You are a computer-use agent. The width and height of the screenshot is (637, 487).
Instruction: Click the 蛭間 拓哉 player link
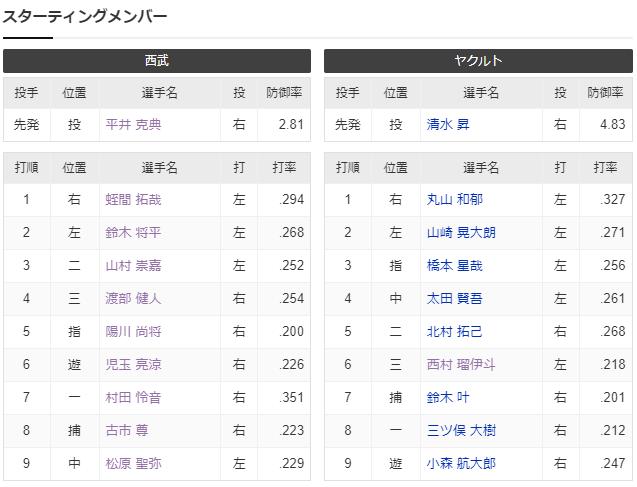(133, 200)
